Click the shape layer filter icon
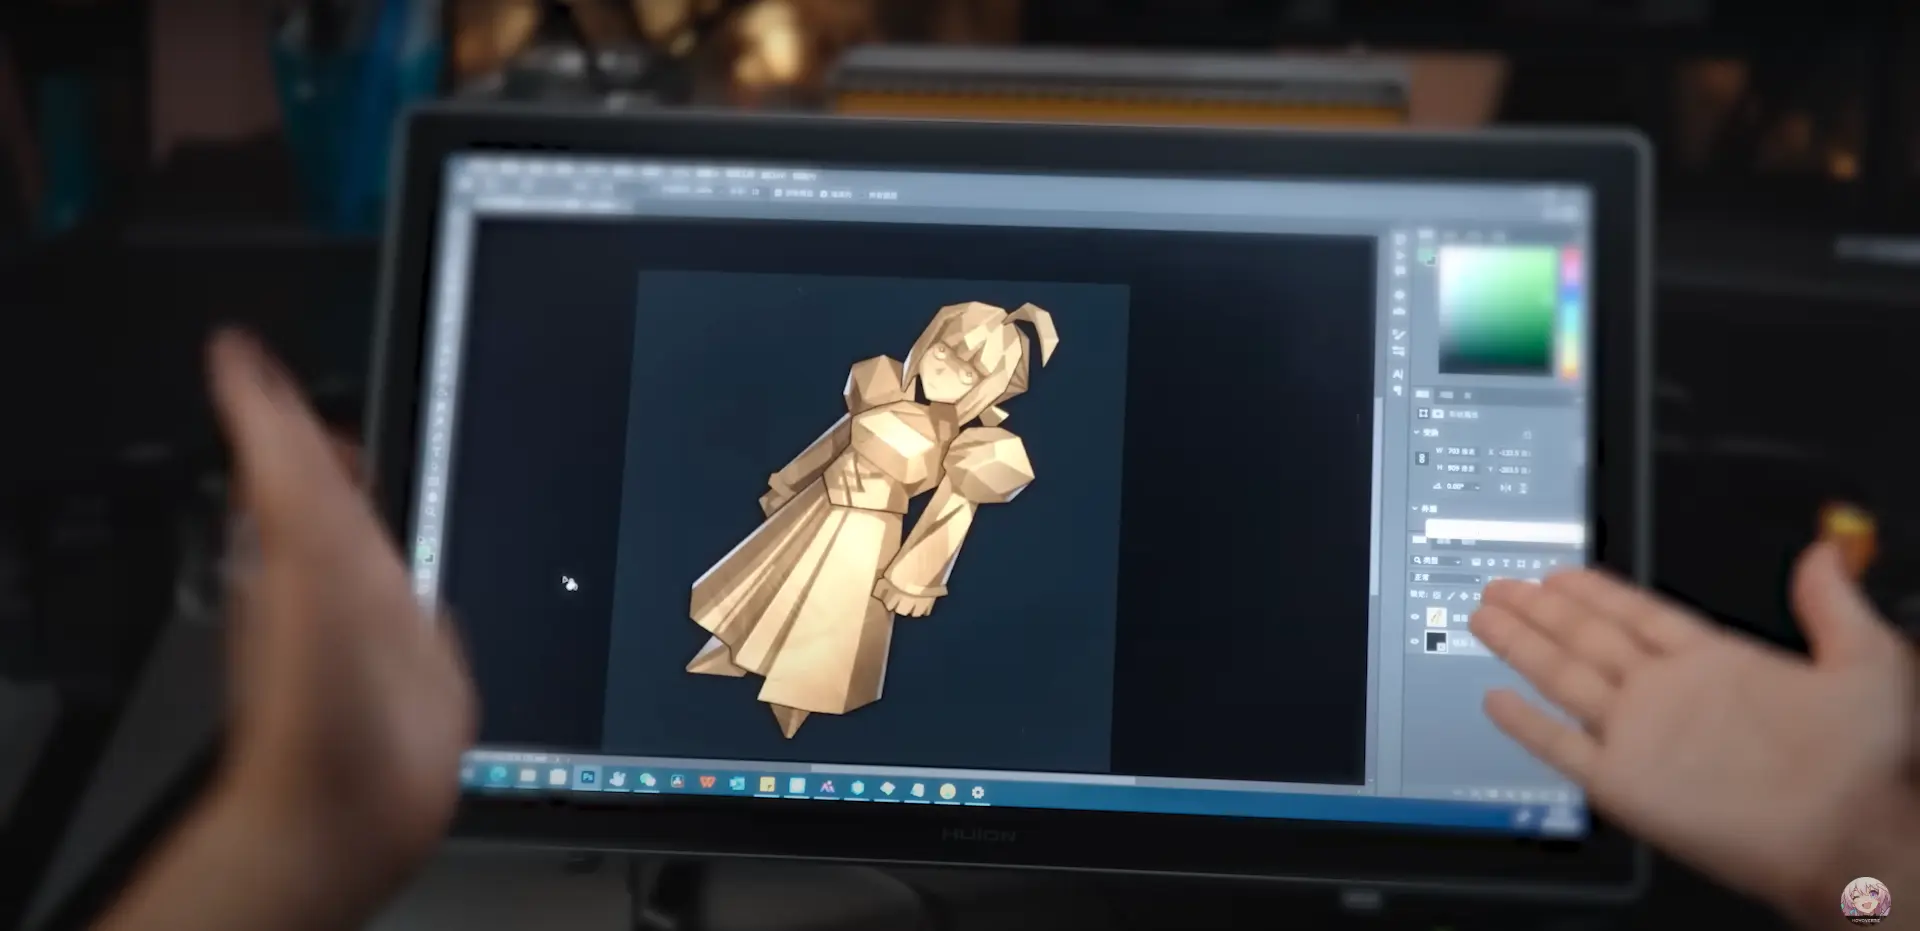The width and height of the screenshot is (1920, 931). tap(1521, 564)
